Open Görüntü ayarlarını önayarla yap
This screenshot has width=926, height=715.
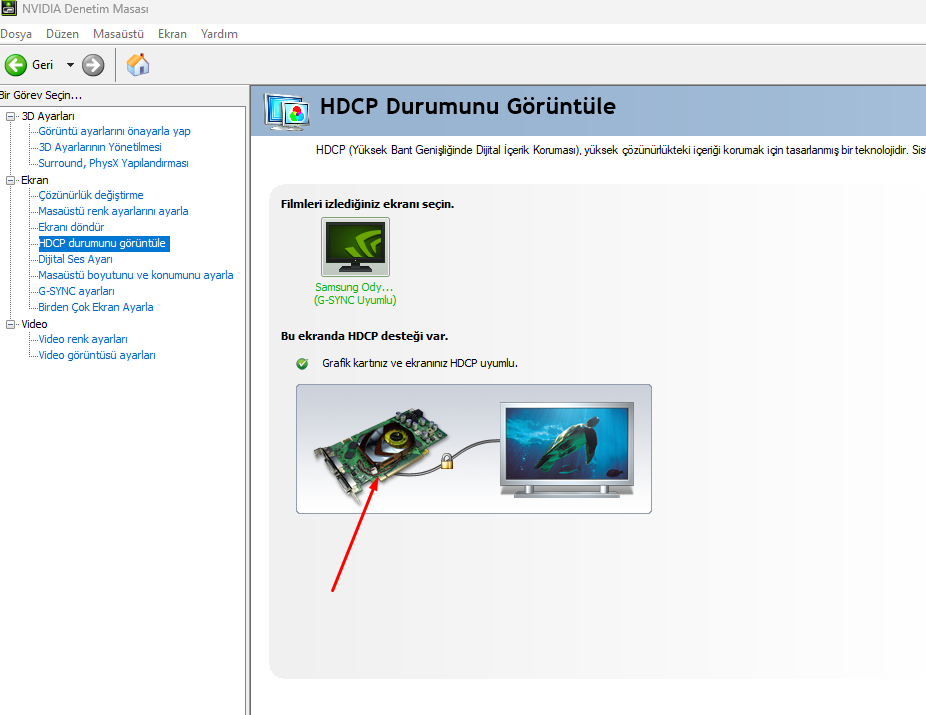(115, 131)
